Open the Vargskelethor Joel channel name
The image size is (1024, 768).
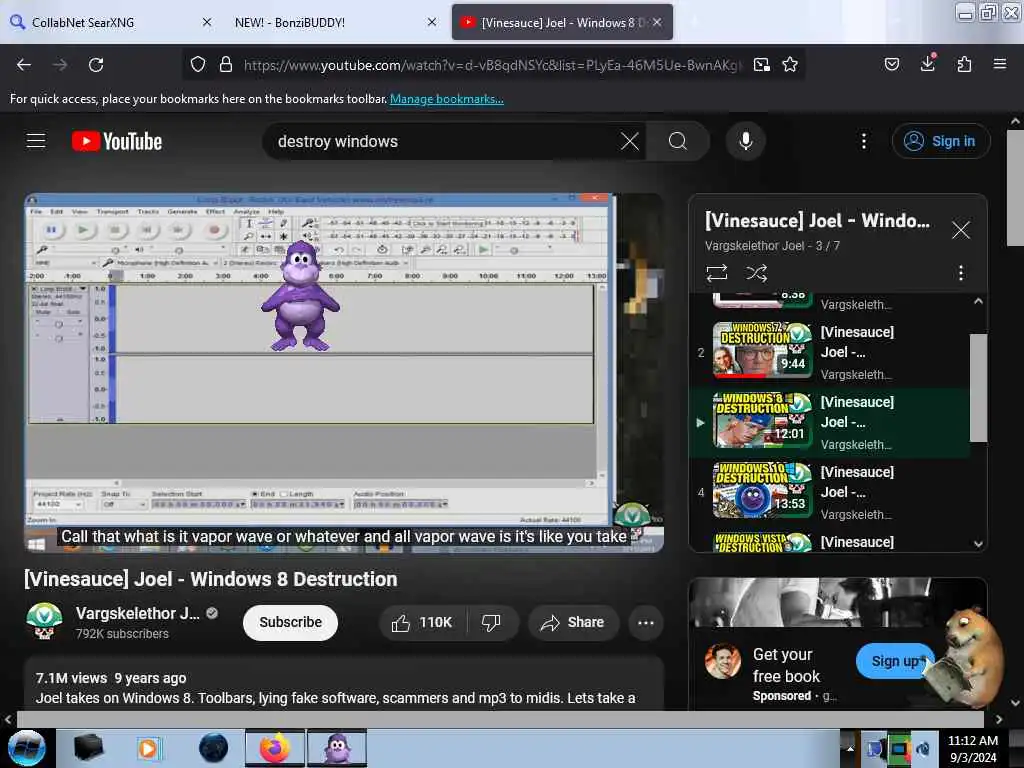[138, 613]
